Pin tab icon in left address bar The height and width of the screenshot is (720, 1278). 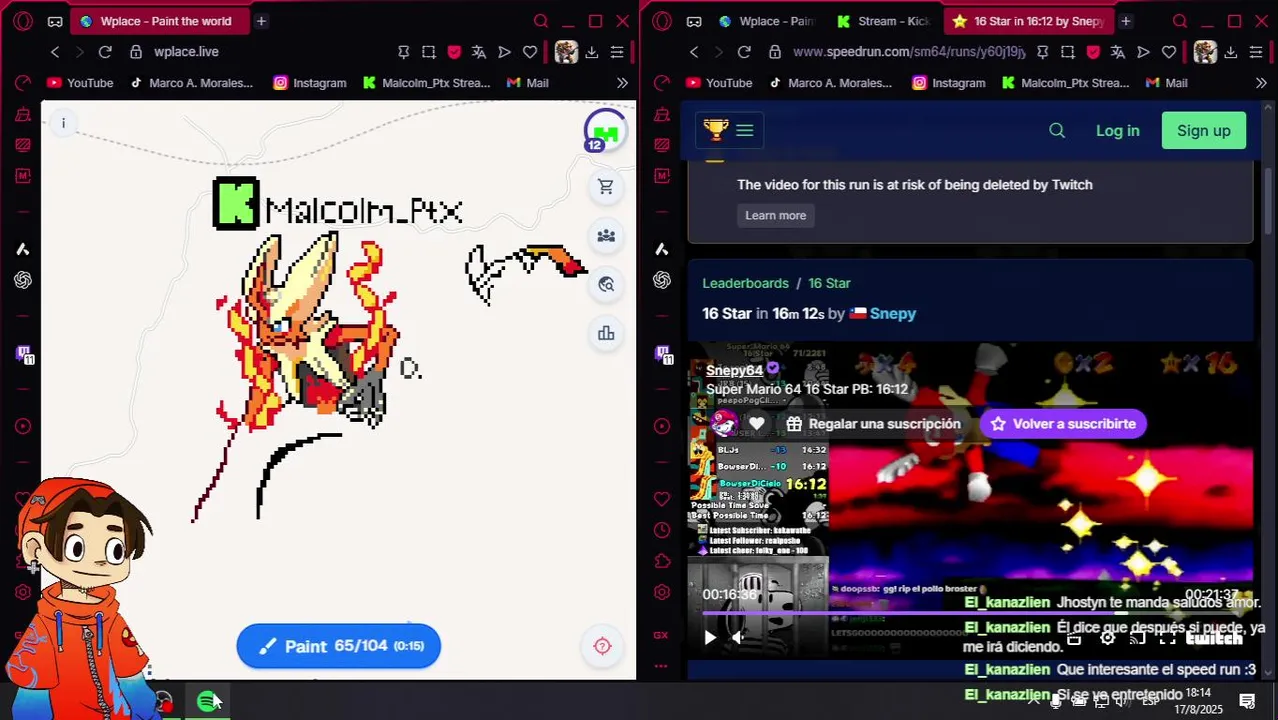click(403, 52)
